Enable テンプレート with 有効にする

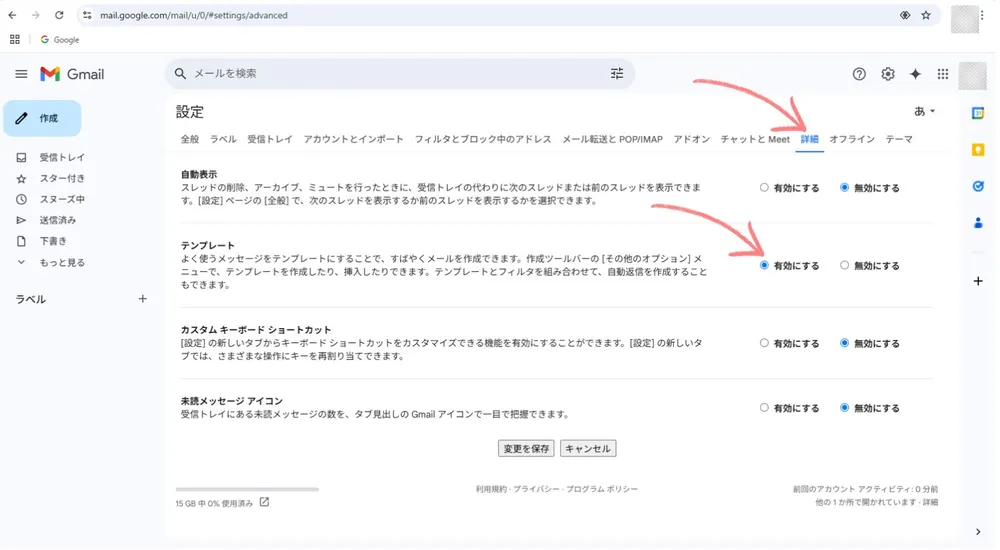click(x=764, y=265)
